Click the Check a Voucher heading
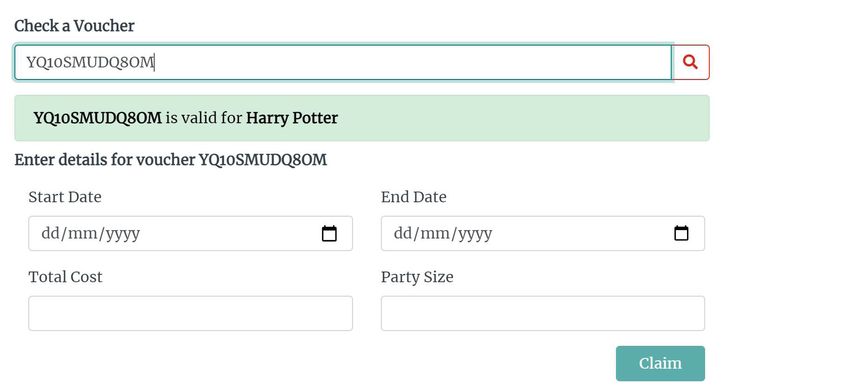 point(74,25)
